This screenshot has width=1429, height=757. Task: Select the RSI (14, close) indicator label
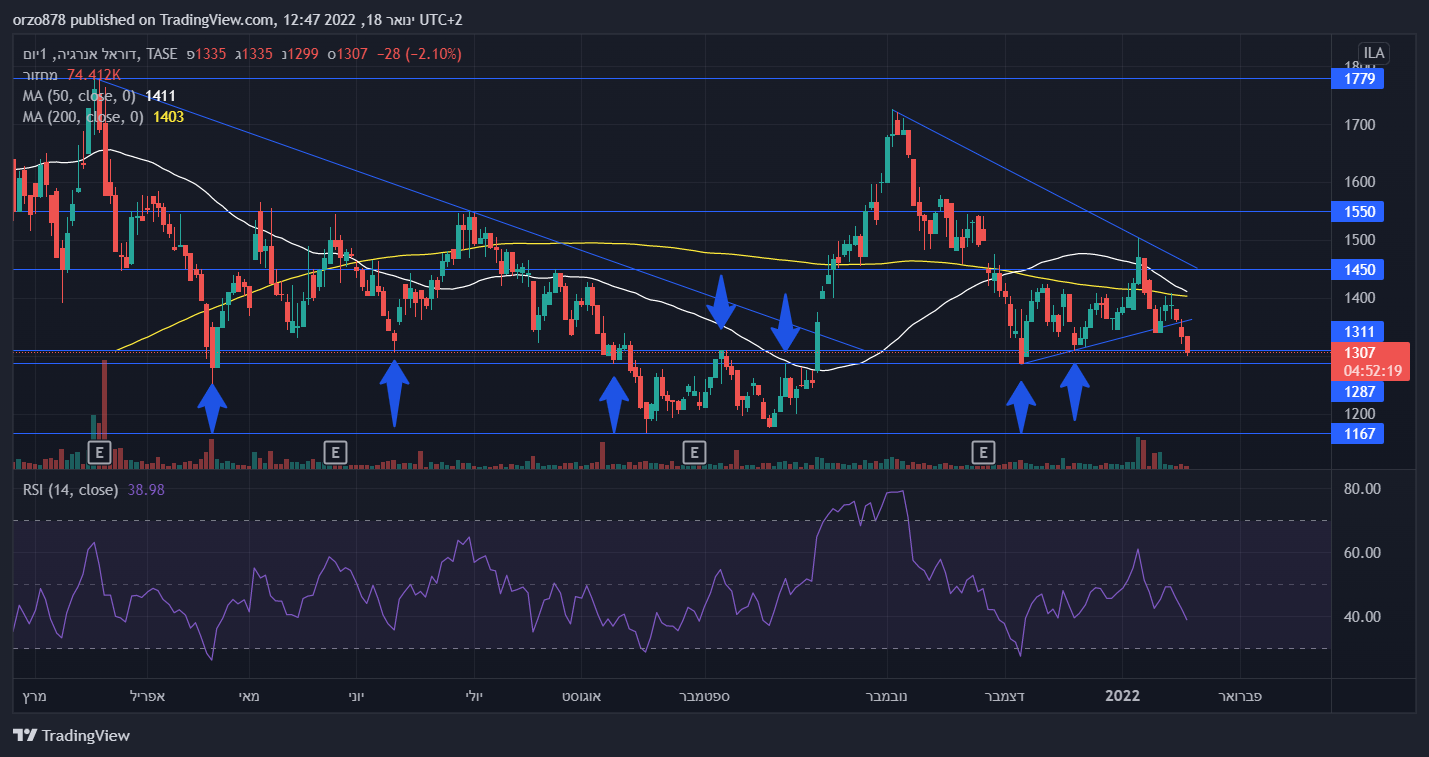(x=70, y=490)
